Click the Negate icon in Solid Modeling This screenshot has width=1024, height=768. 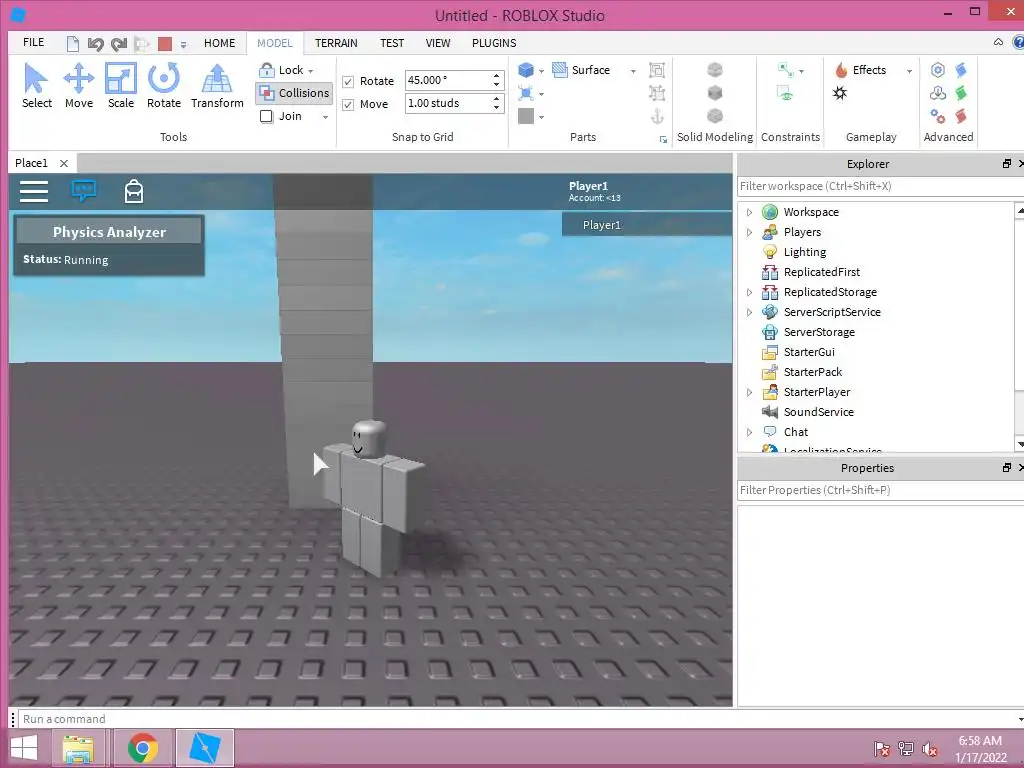715,93
